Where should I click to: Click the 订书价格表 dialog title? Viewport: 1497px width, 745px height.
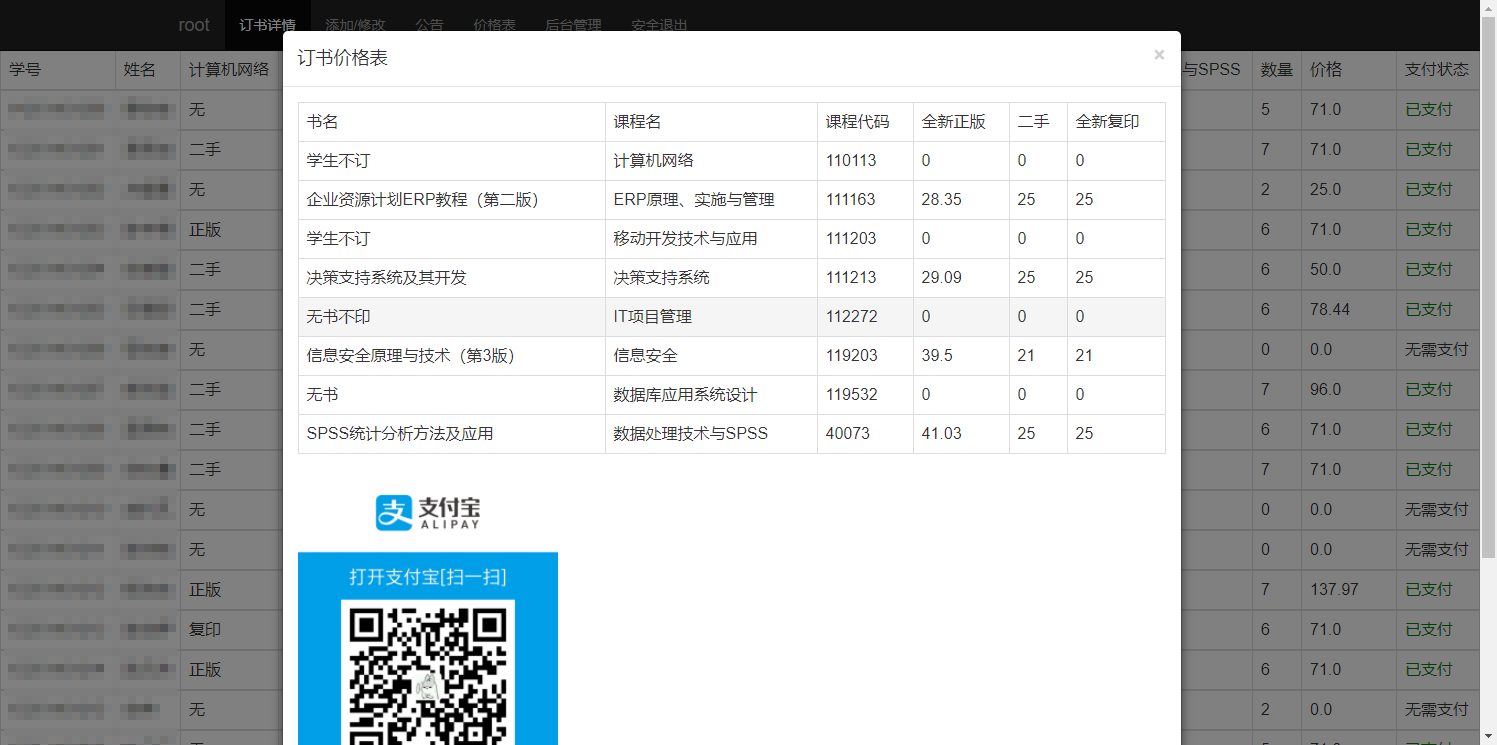343,58
